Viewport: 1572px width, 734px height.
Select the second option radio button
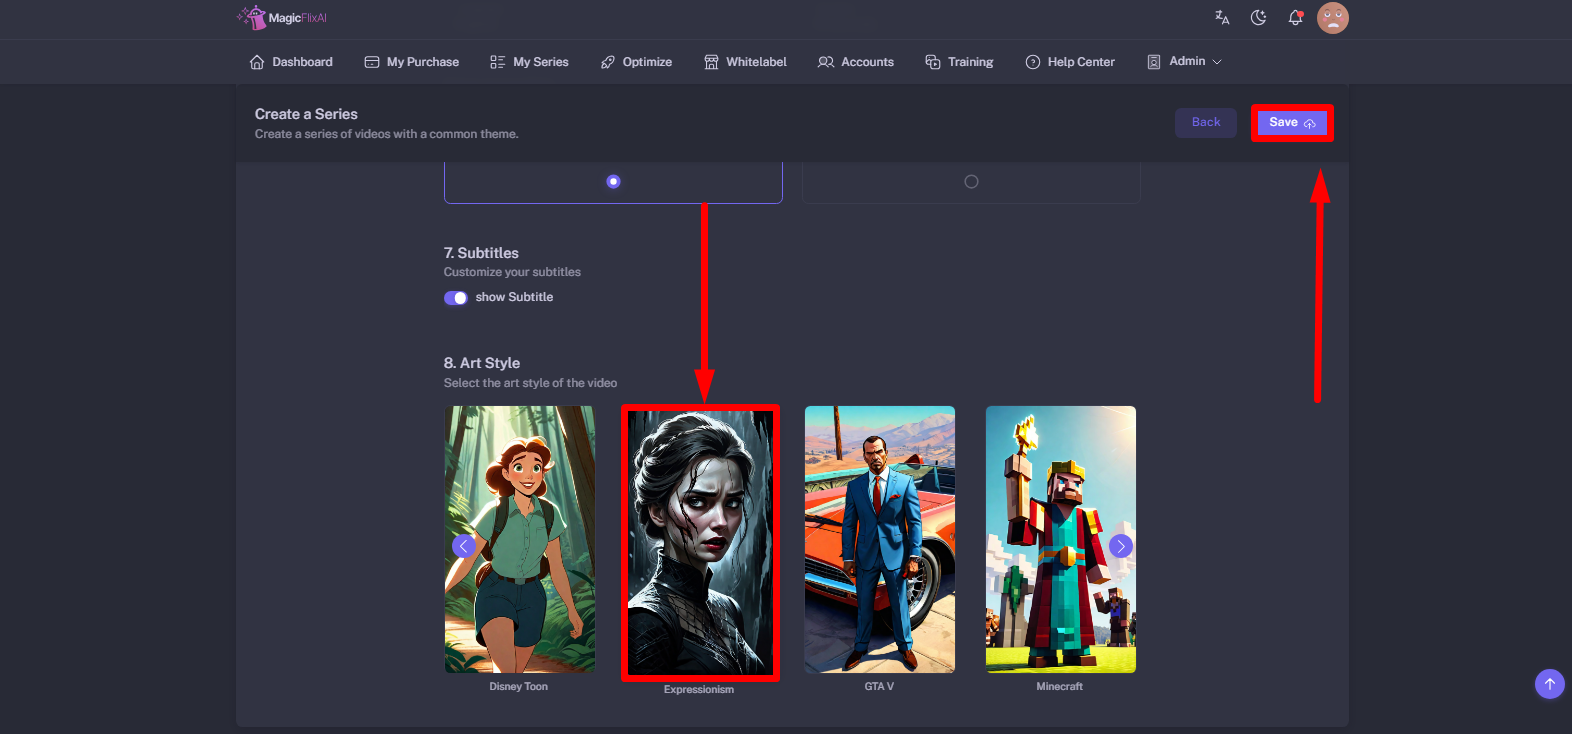[971, 181]
